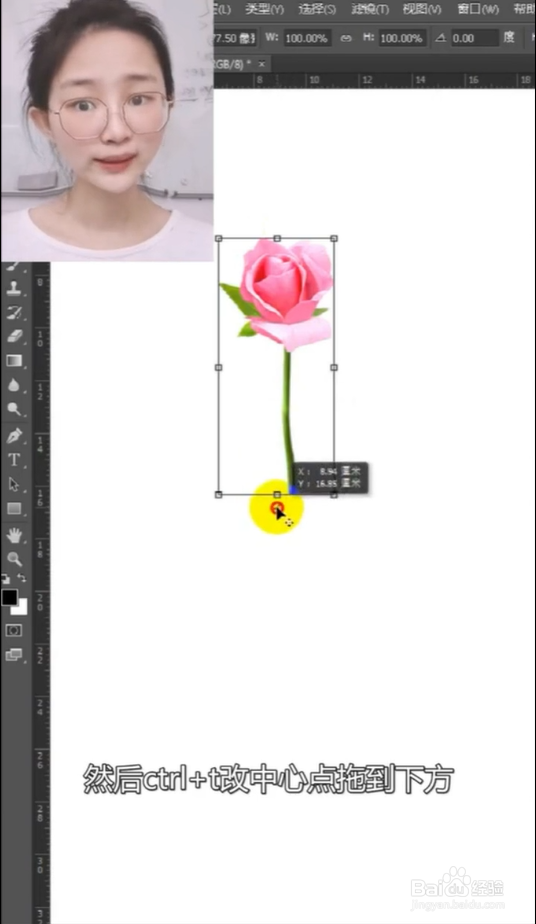
Task: Click the bottom-left transform handle
Action: click(x=219, y=495)
